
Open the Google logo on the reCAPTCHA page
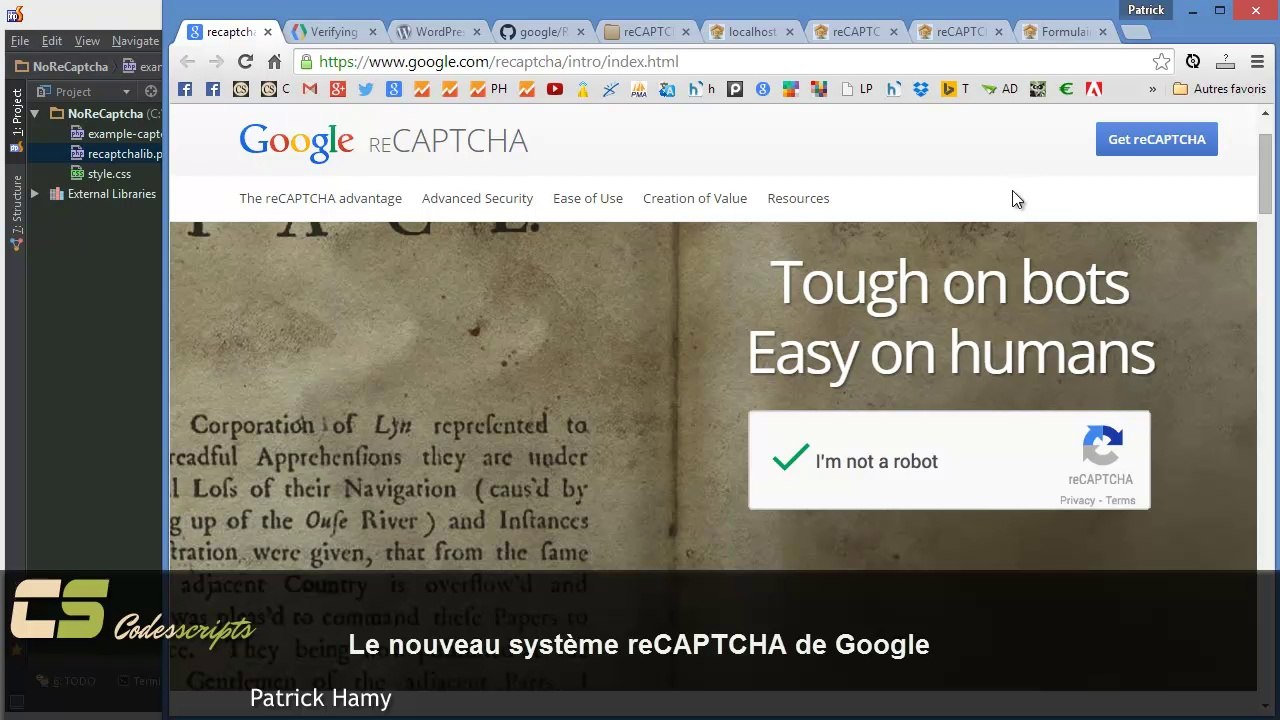(296, 143)
